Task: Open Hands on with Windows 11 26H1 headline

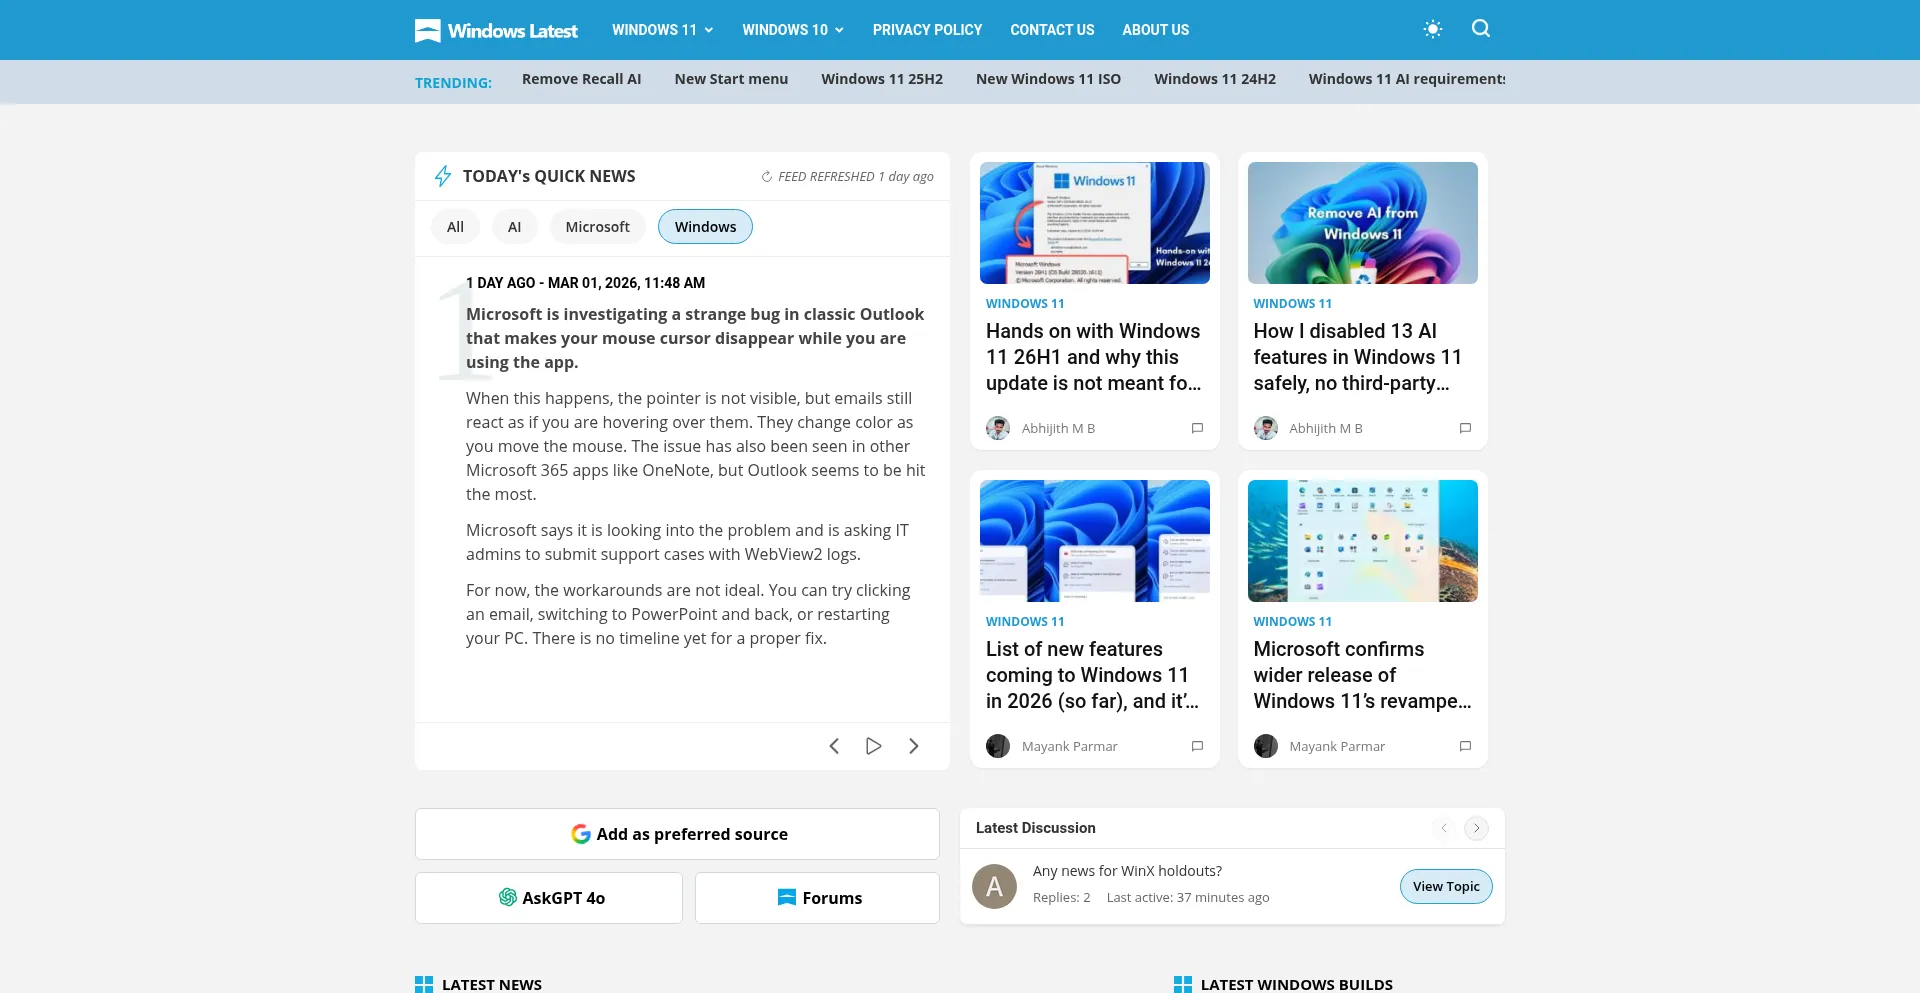Action: pyautogui.click(x=1094, y=357)
